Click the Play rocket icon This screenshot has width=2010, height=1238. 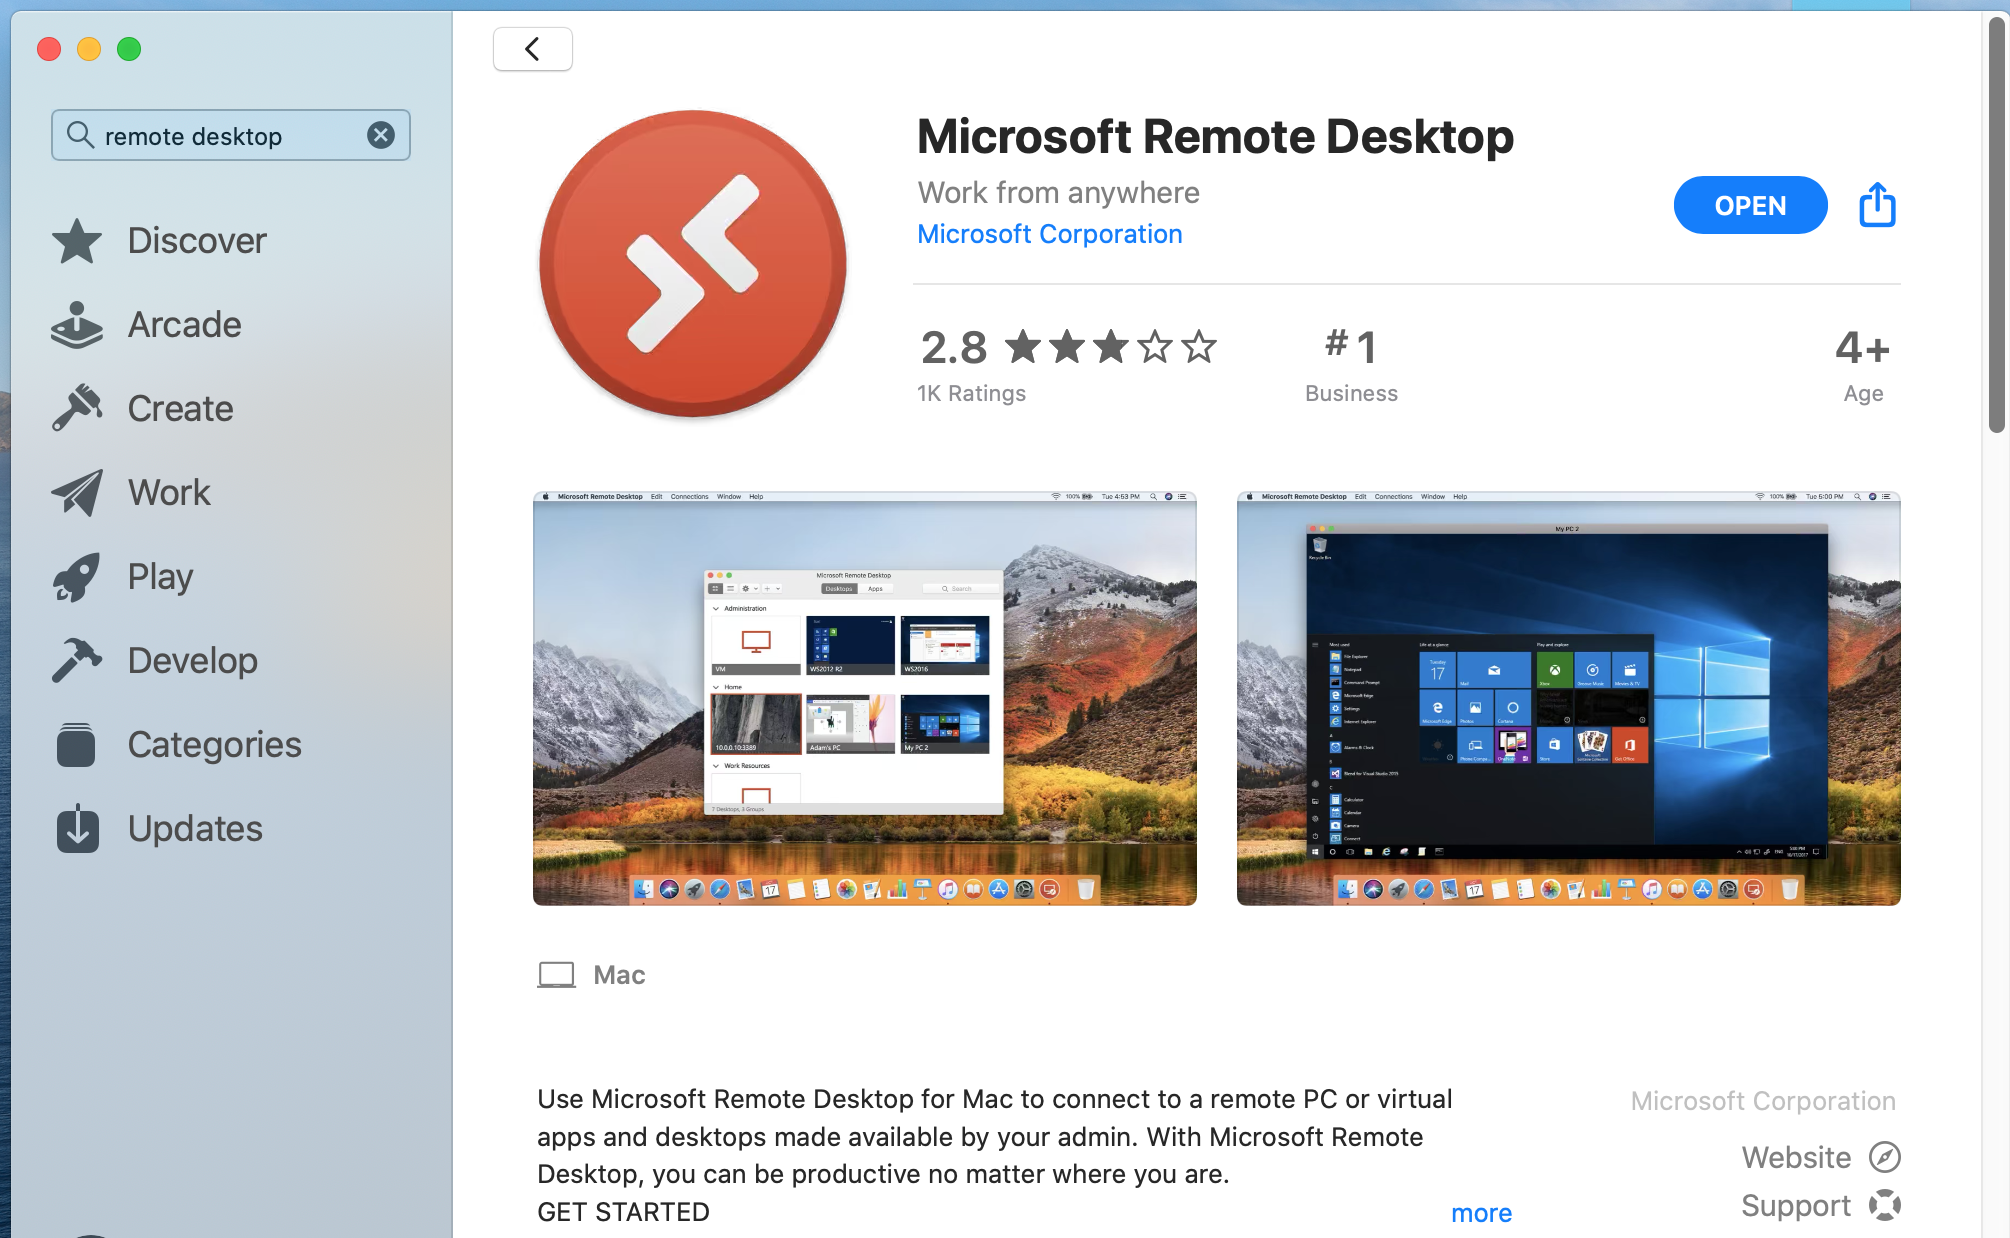77,577
